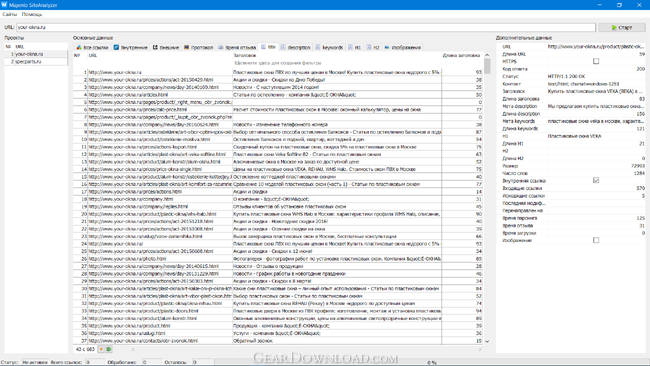Image resolution: width=650 pixels, height=366 pixels.
Task: Select row 37 obr-zvonok.html URL
Action: (143, 341)
